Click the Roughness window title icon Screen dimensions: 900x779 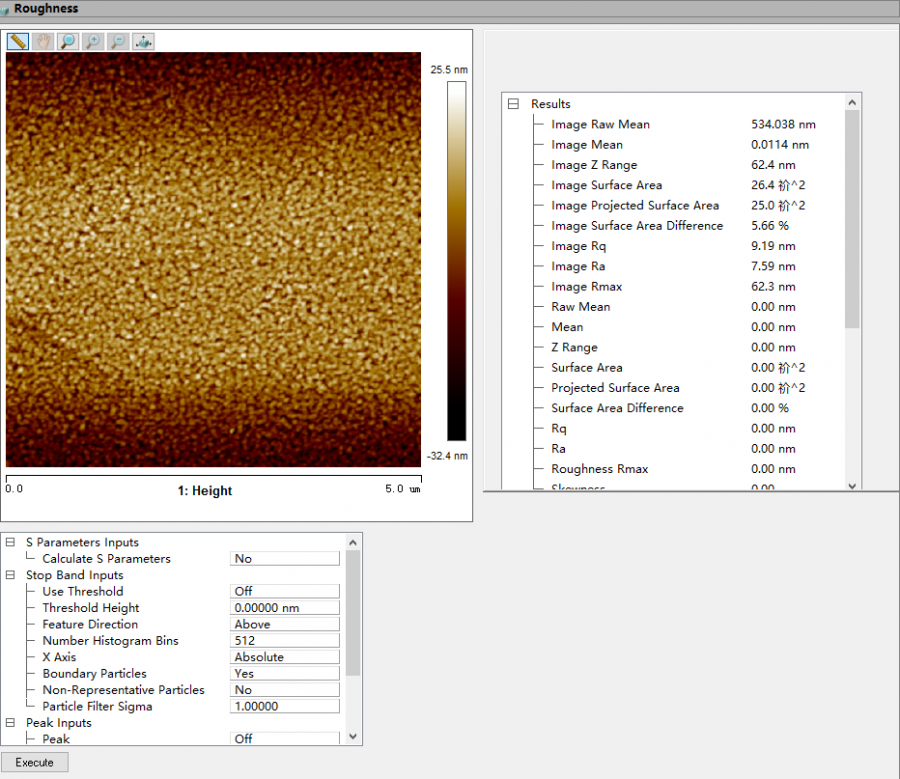click(x=6, y=8)
